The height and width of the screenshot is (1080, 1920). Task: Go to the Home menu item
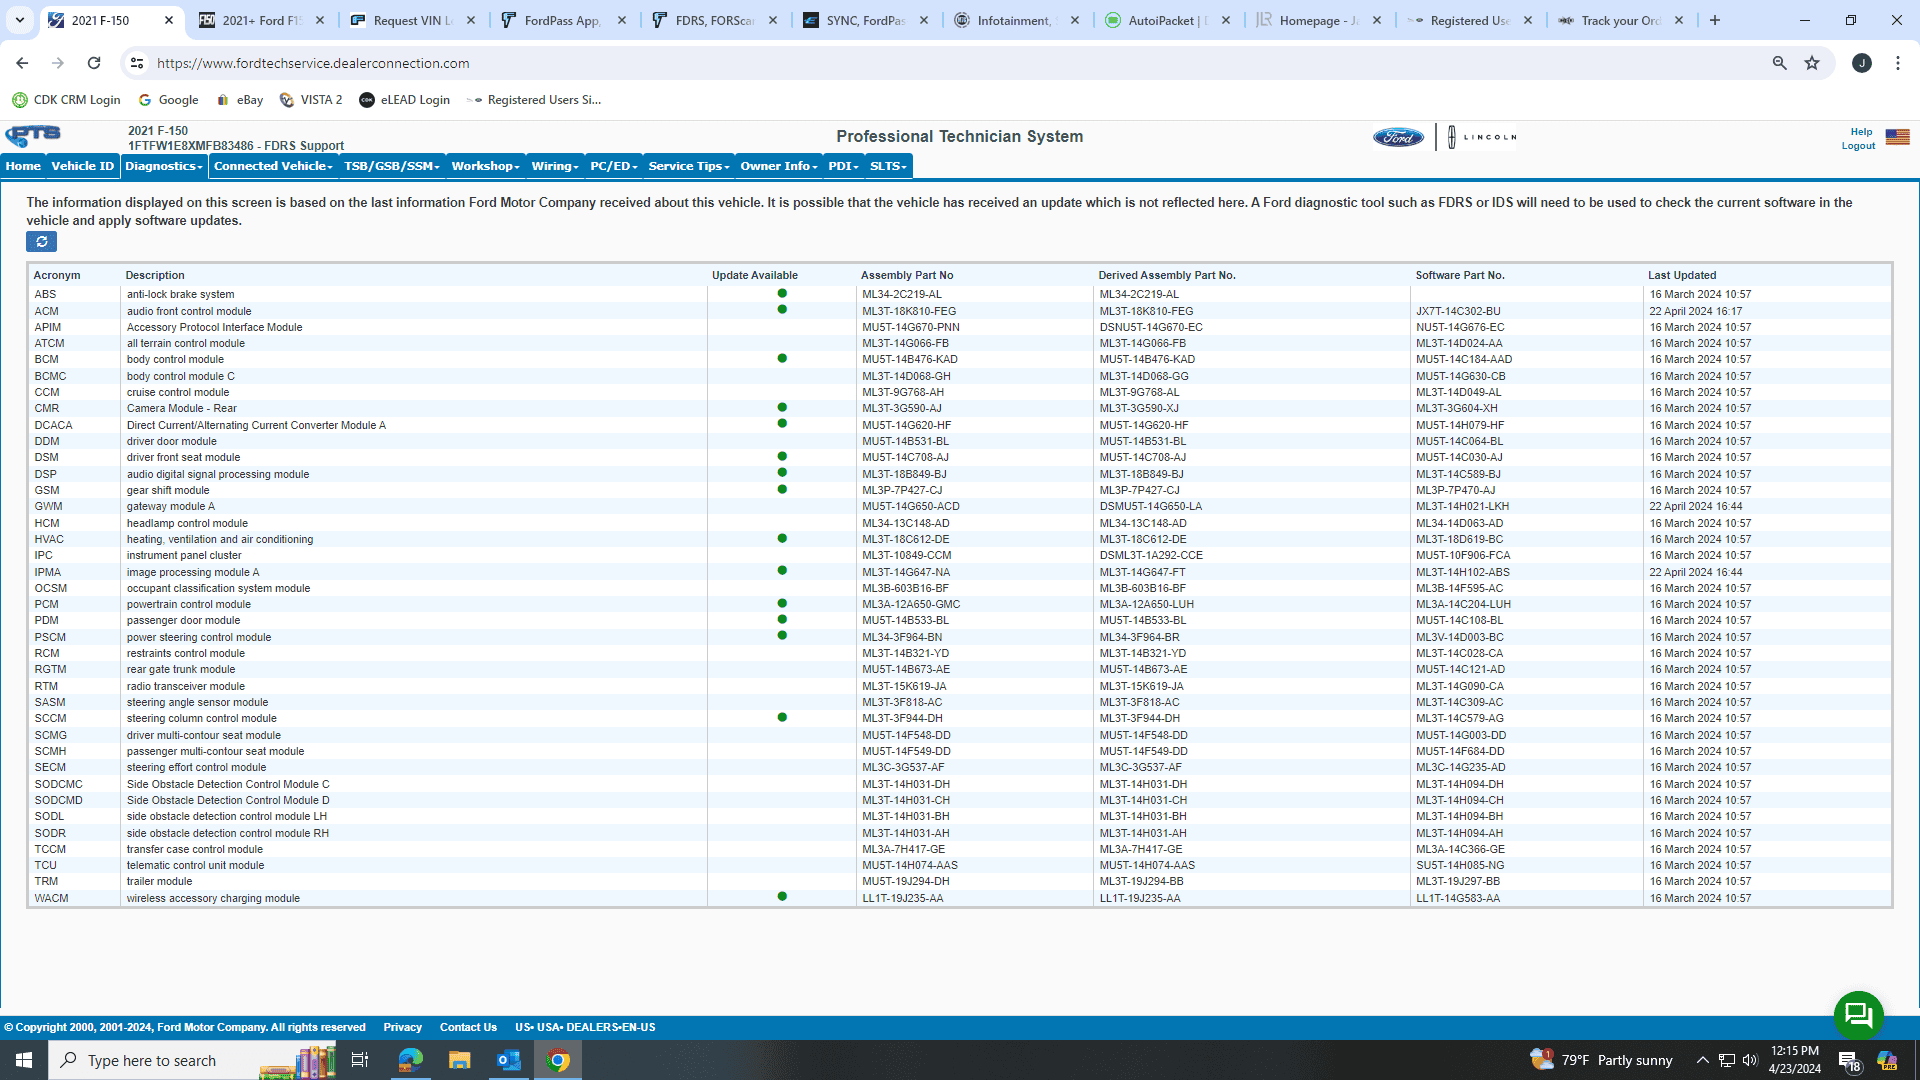click(23, 166)
